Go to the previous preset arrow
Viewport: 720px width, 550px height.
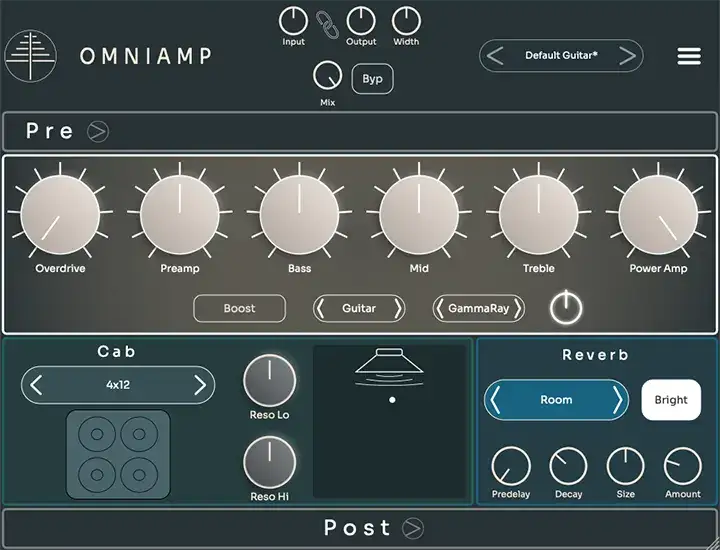click(495, 56)
